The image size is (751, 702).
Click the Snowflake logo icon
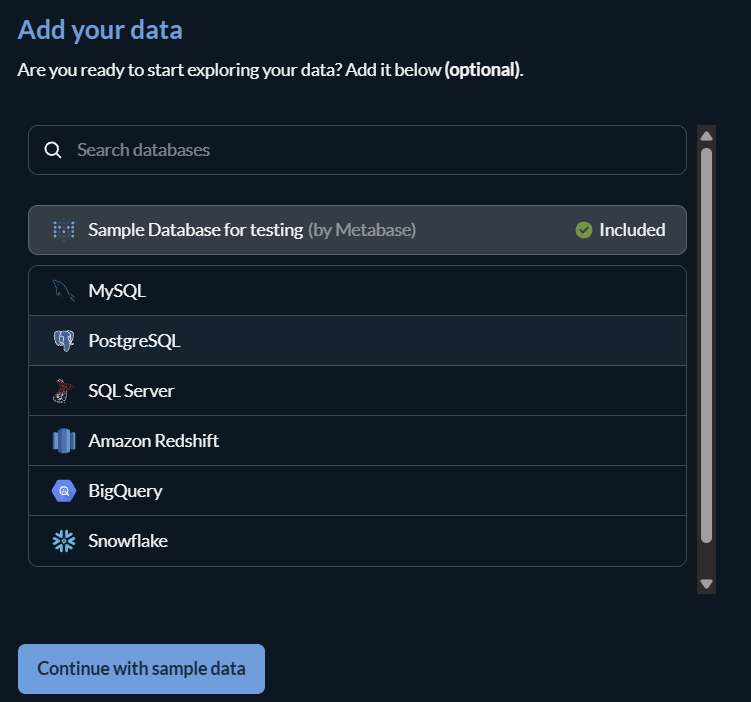tap(64, 541)
